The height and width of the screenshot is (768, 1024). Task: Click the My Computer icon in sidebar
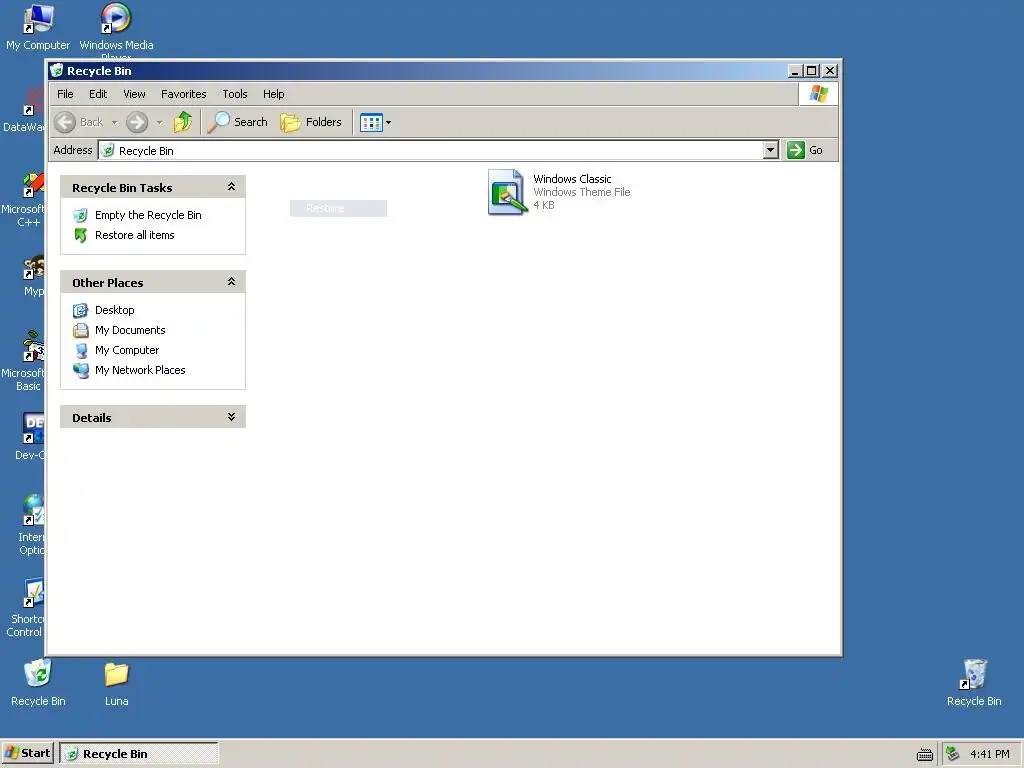coord(80,351)
